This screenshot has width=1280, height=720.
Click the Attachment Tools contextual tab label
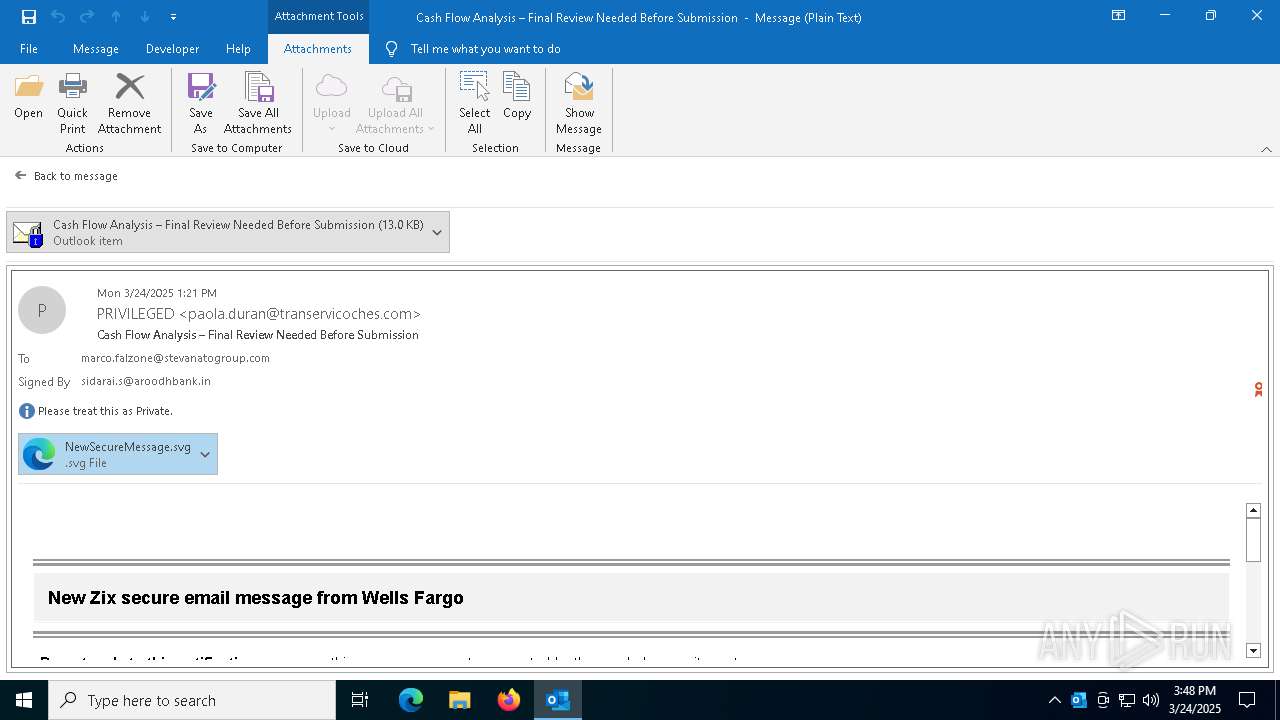tap(319, 16)
